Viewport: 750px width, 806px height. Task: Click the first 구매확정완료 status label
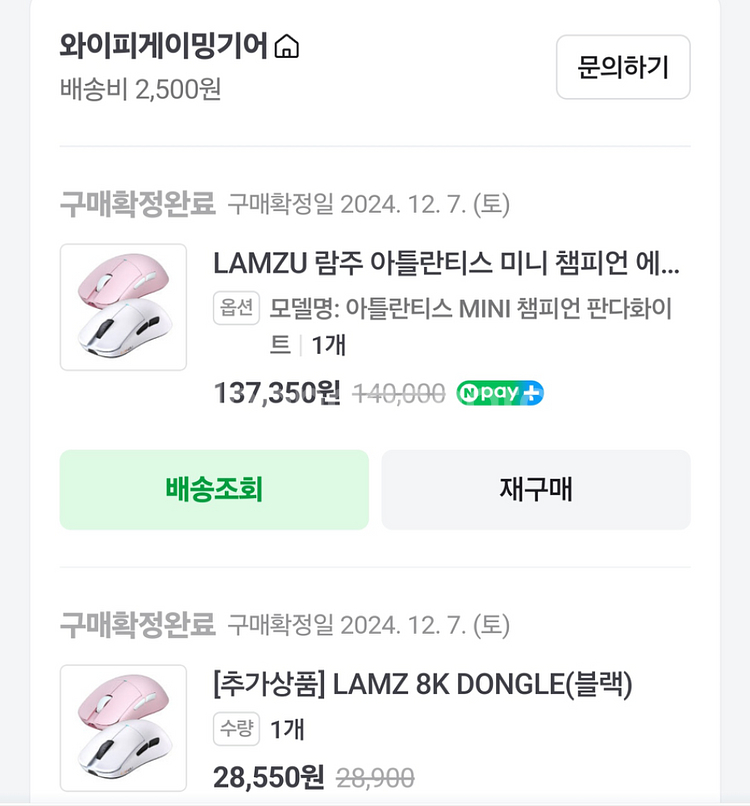tap(137, 205)
